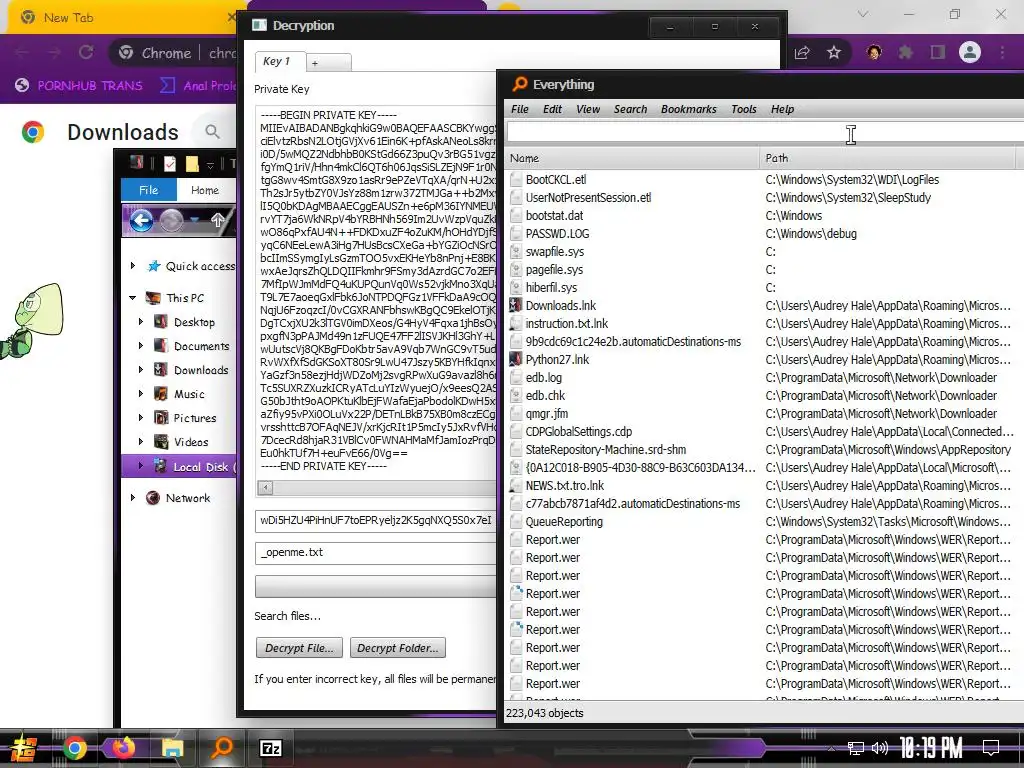
Task: Open Chrome extensions puzzle icon
Action: (905, 52)
